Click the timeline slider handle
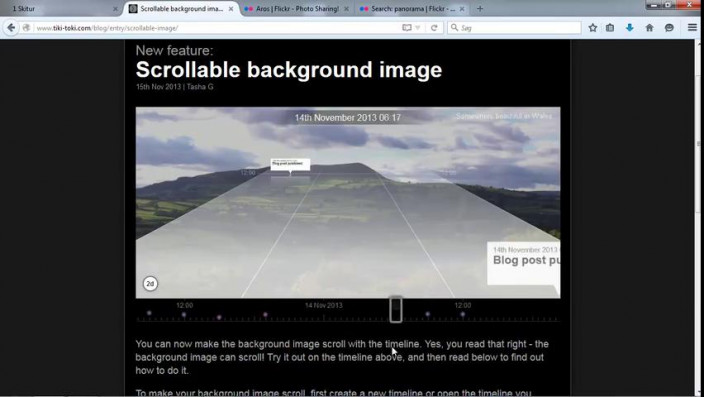This screenshot has width=704, height=397. [396, 309]
